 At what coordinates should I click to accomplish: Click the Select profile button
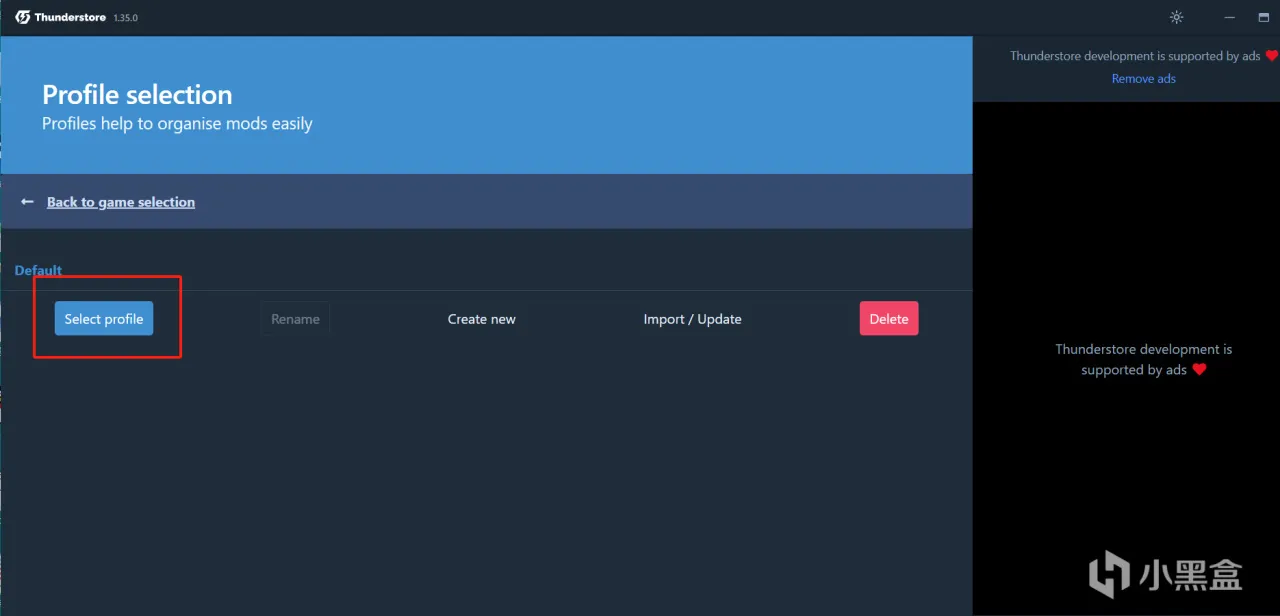click(x=104, y=319)
